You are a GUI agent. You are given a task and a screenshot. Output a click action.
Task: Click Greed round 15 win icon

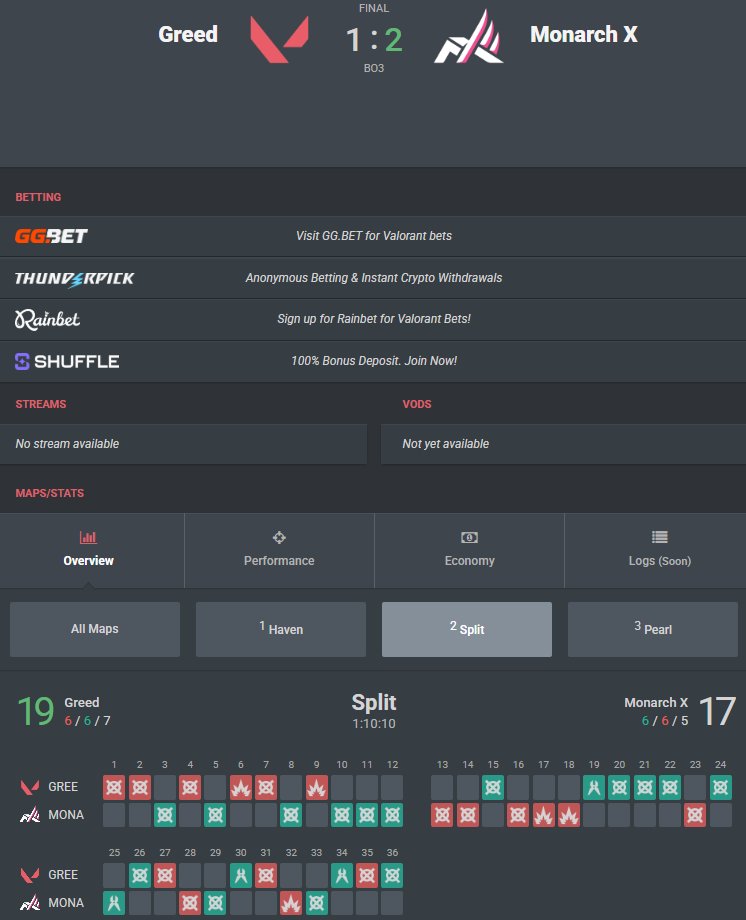493,787
